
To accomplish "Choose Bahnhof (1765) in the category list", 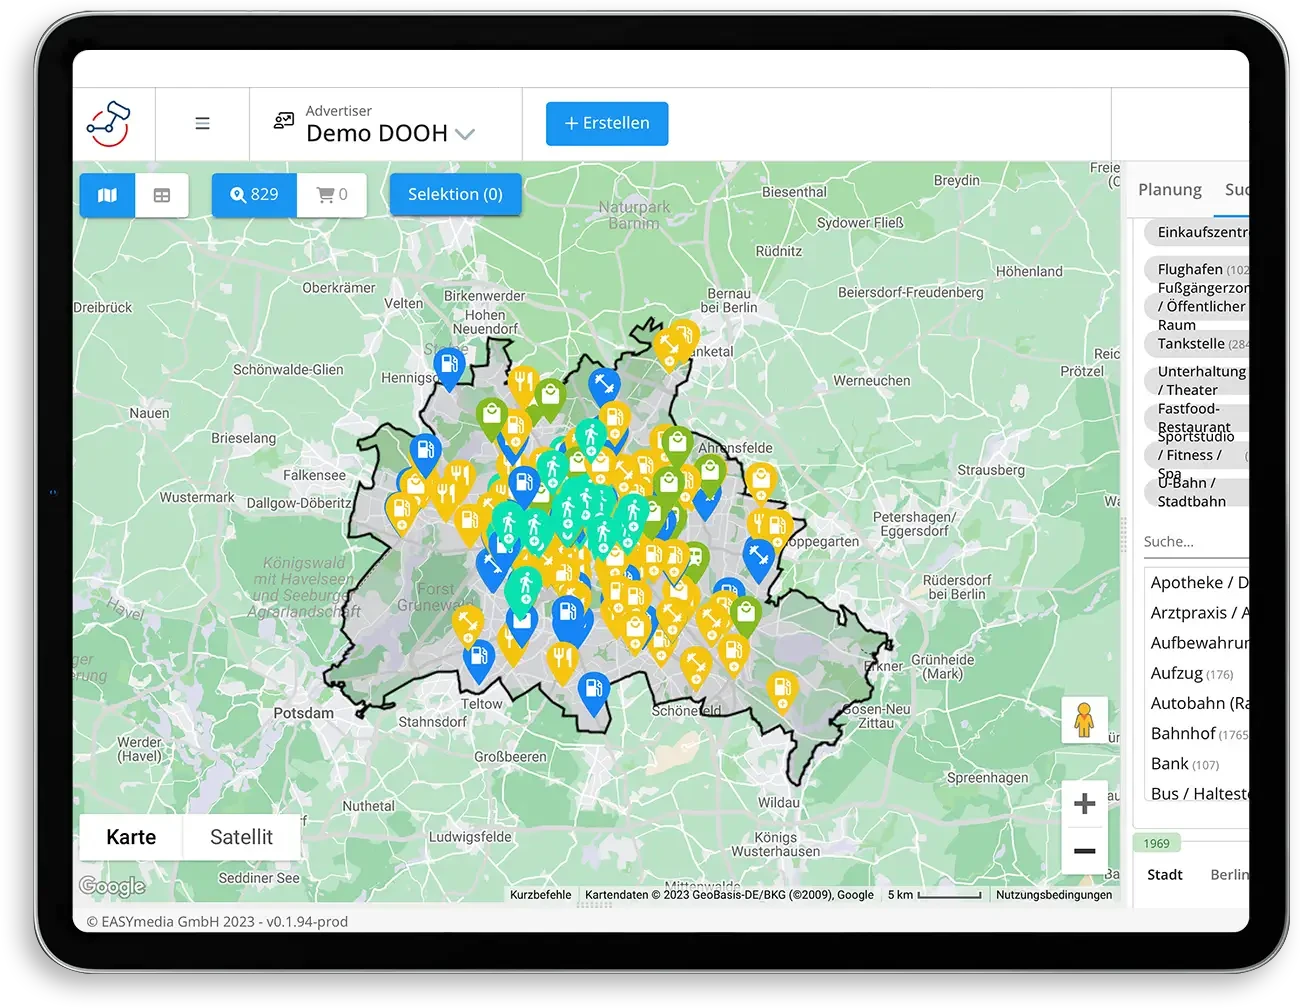I will point(1199,733).
